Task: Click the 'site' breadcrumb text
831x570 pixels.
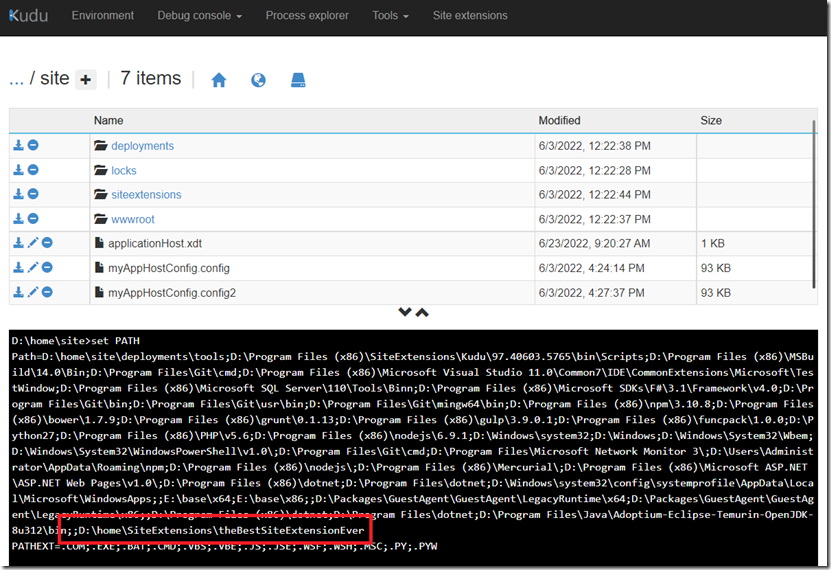Action: click(55, 78)
